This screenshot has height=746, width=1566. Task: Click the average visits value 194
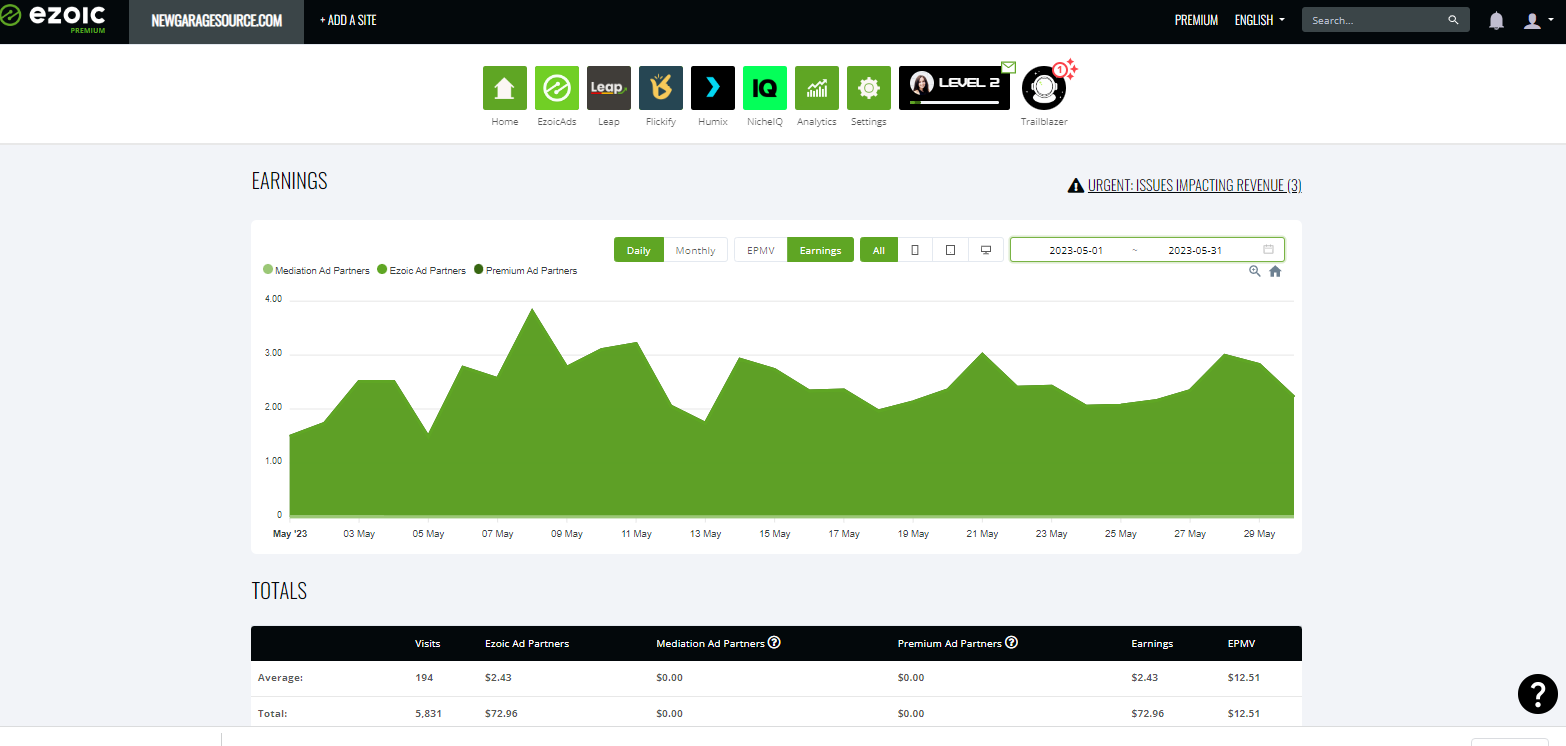424,678
